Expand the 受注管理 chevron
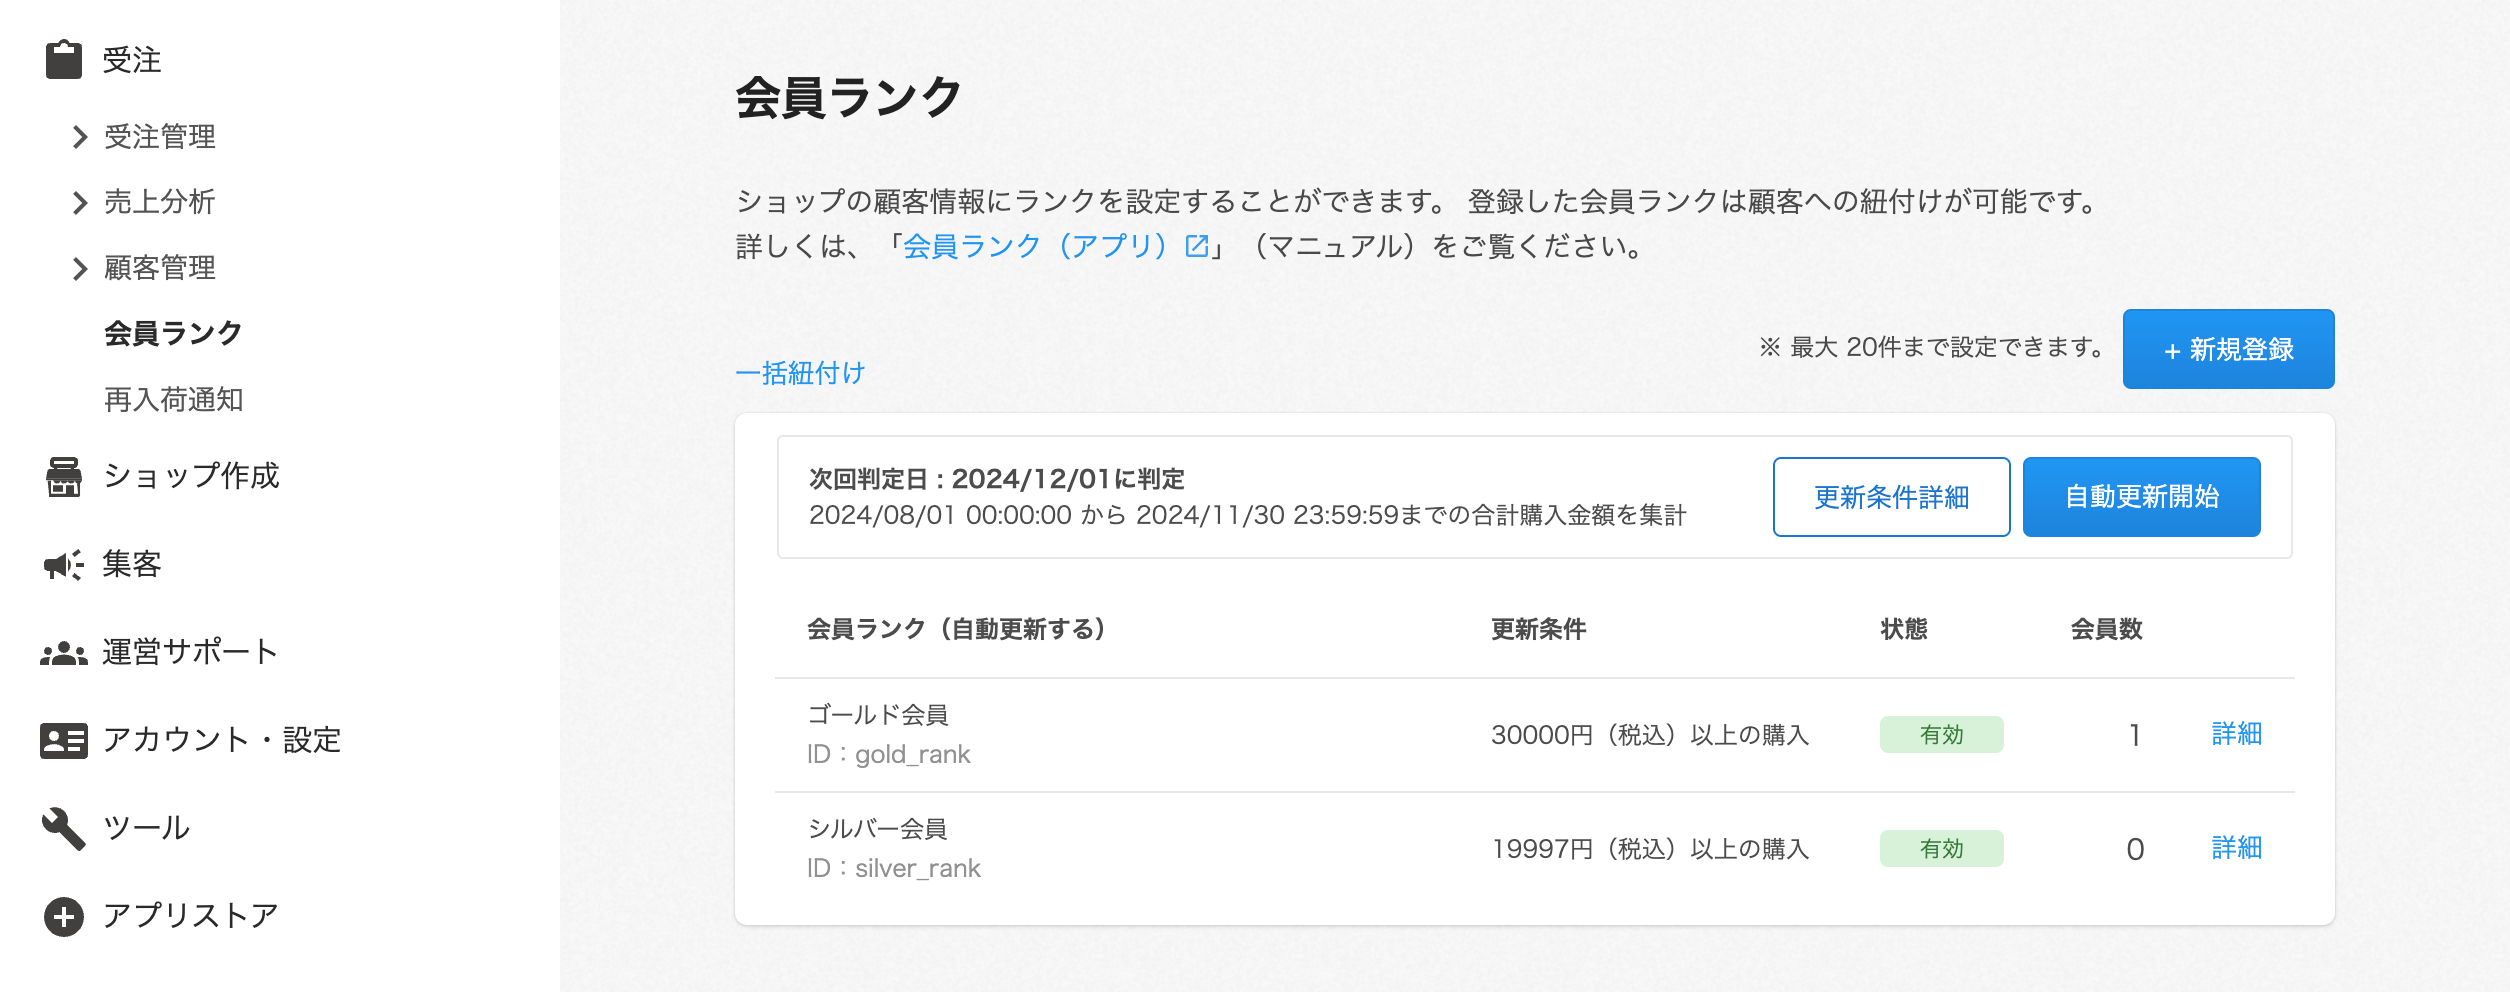 pos(80,137)
